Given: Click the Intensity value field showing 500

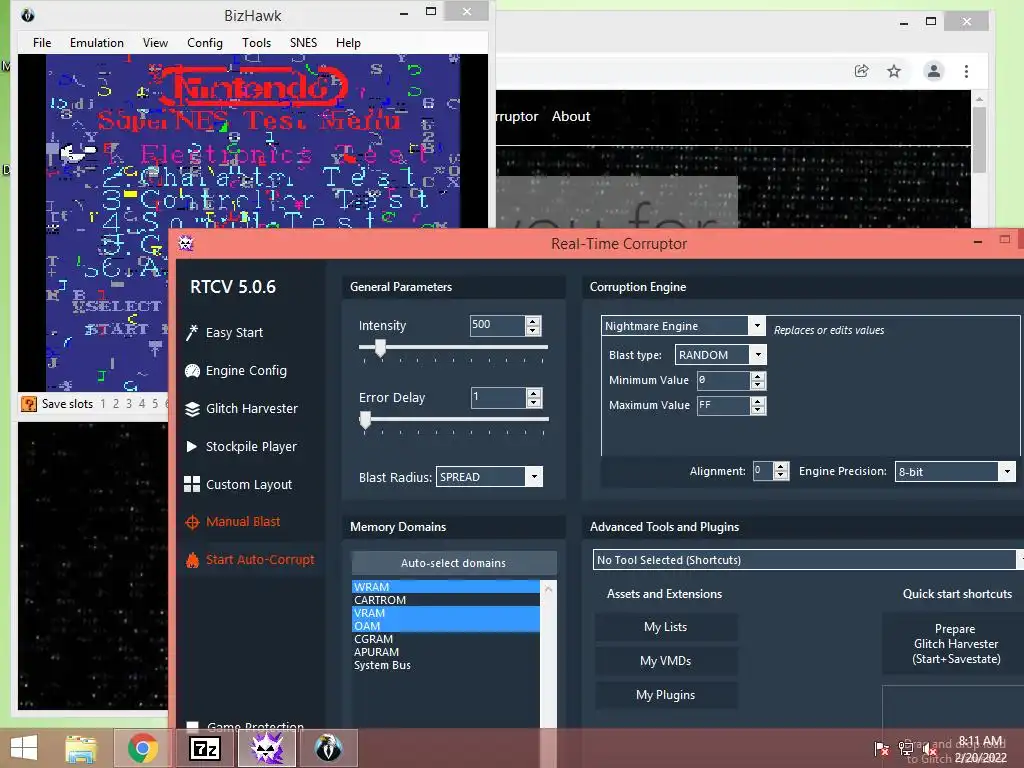Looking at the screenshot, I should coord(497,325).
